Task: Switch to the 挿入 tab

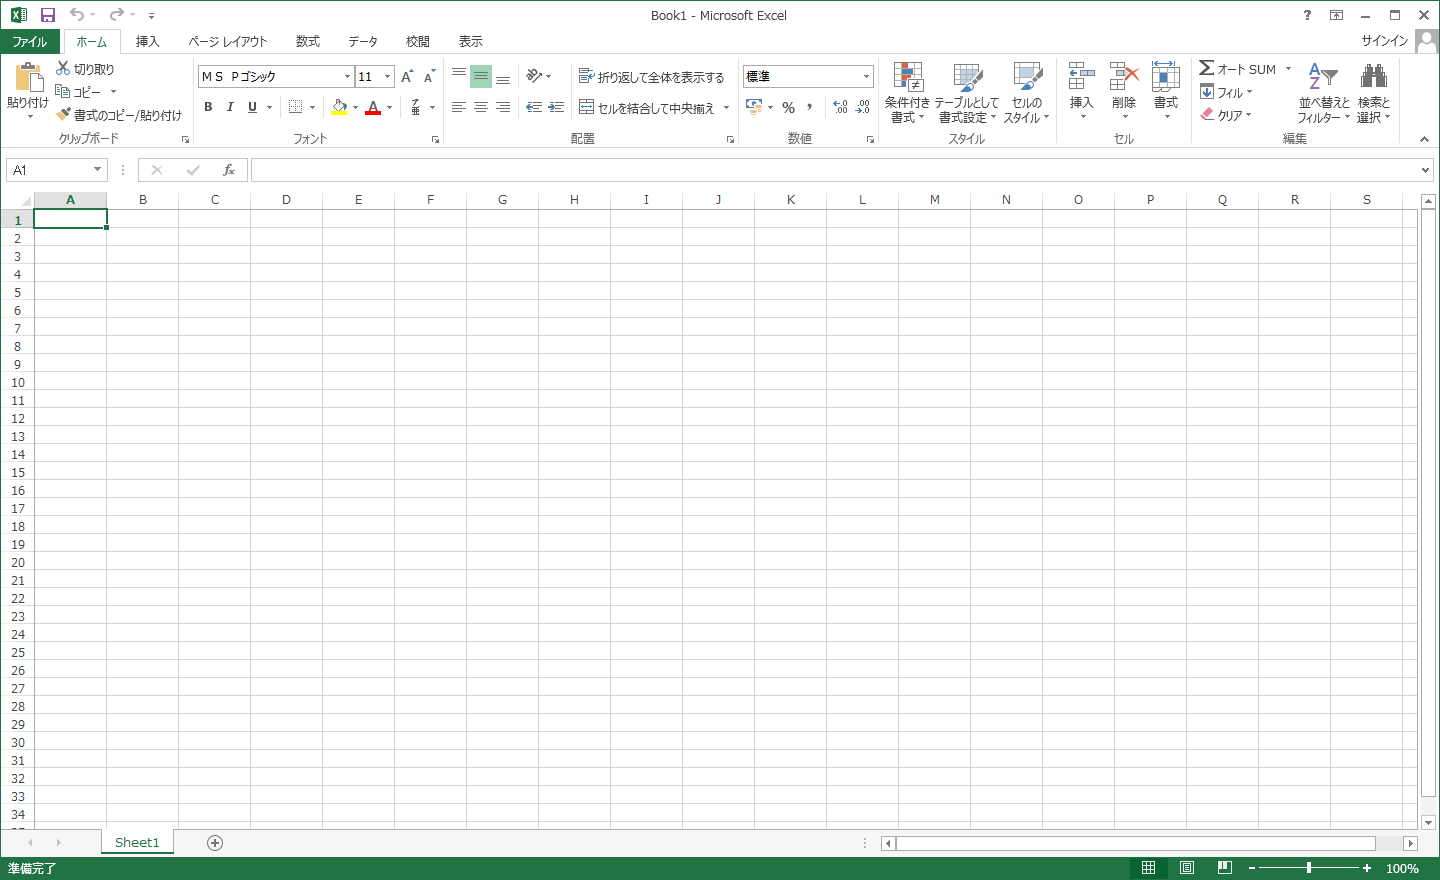Action: [148, 41]
